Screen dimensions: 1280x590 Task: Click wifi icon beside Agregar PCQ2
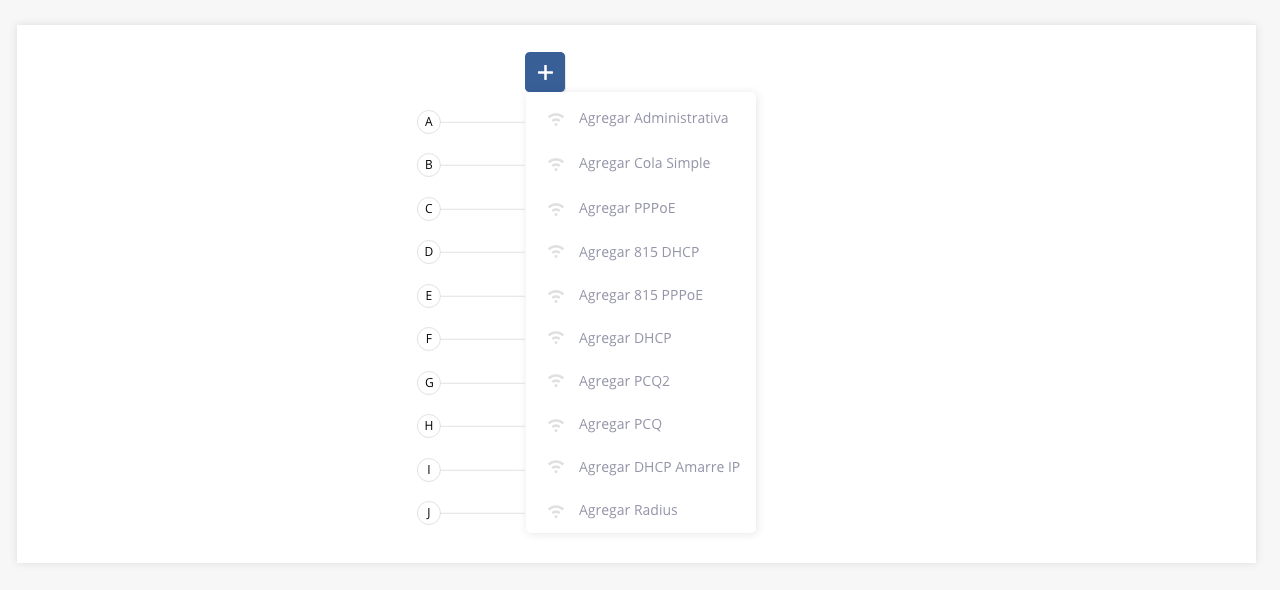point(556,381)
